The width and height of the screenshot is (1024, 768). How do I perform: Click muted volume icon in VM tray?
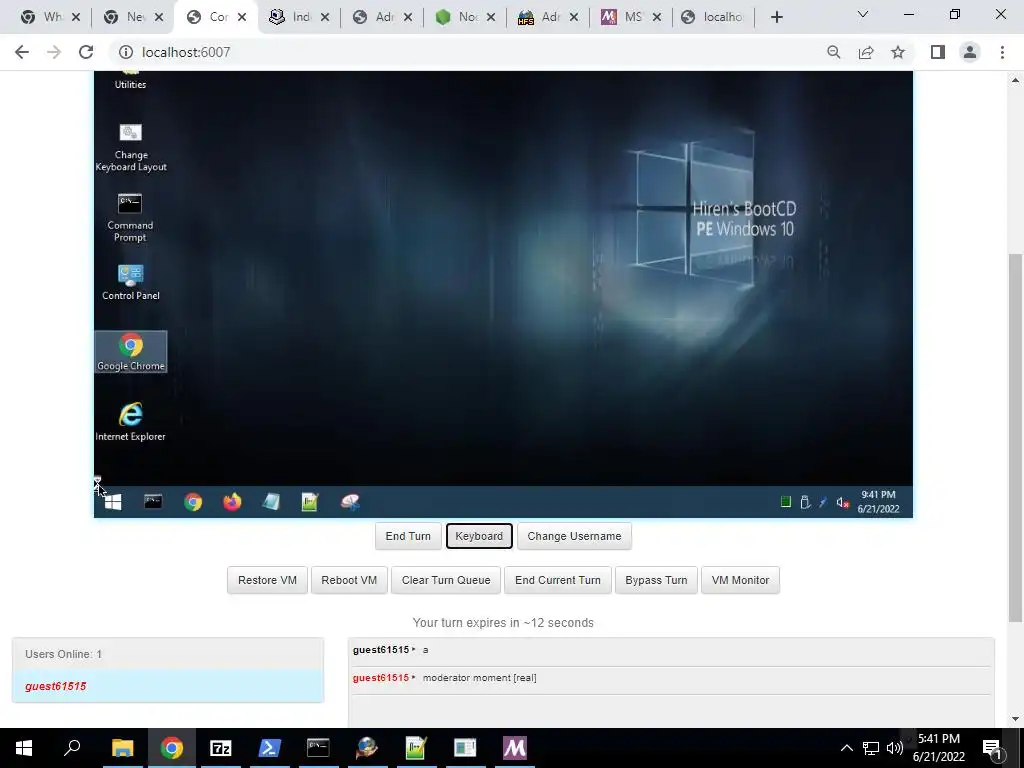click(842, 502)
